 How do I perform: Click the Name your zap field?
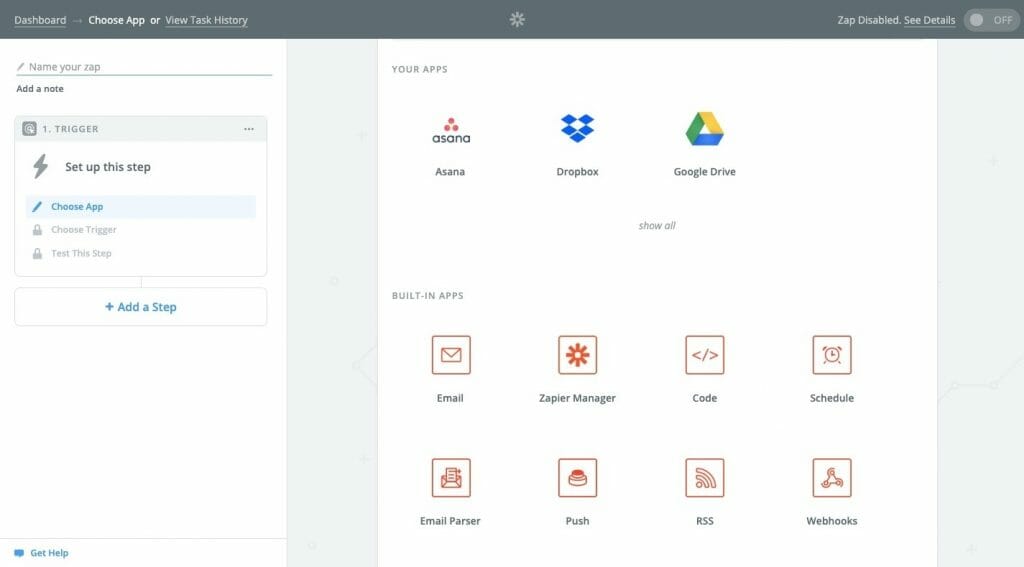tap(144, 67)
